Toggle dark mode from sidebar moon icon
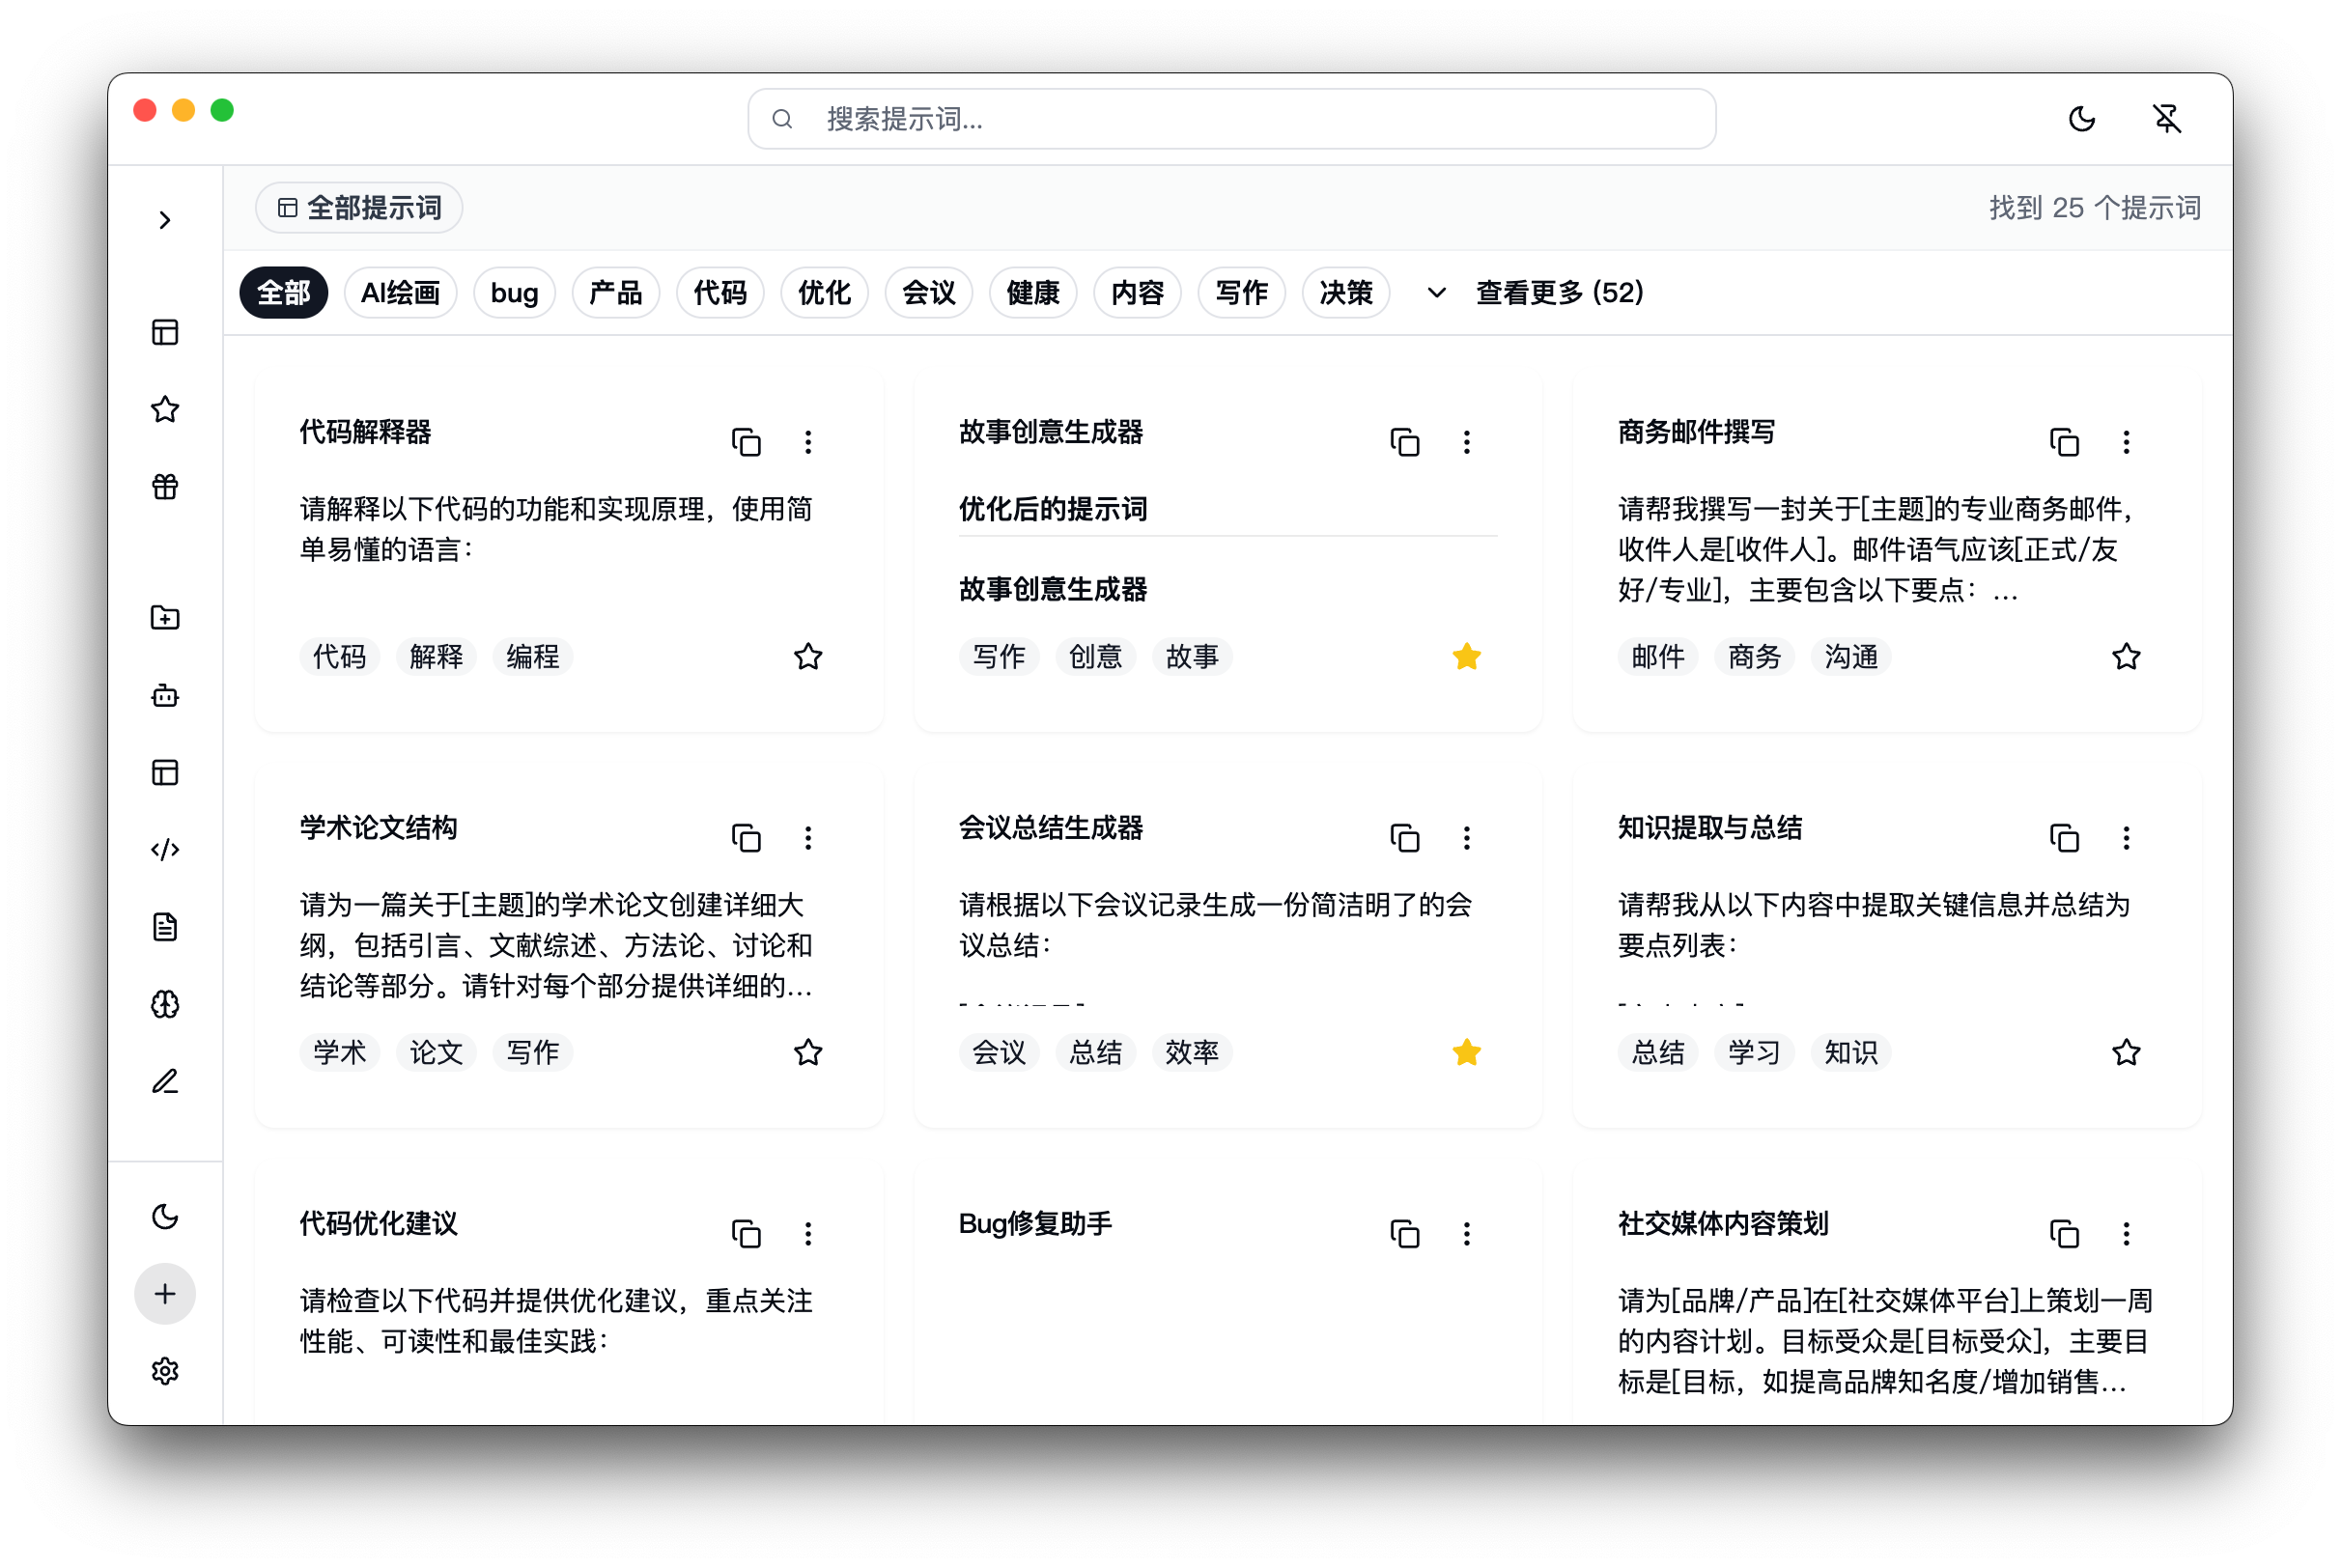The image size is (2341, 1568). coord(165,1216)
